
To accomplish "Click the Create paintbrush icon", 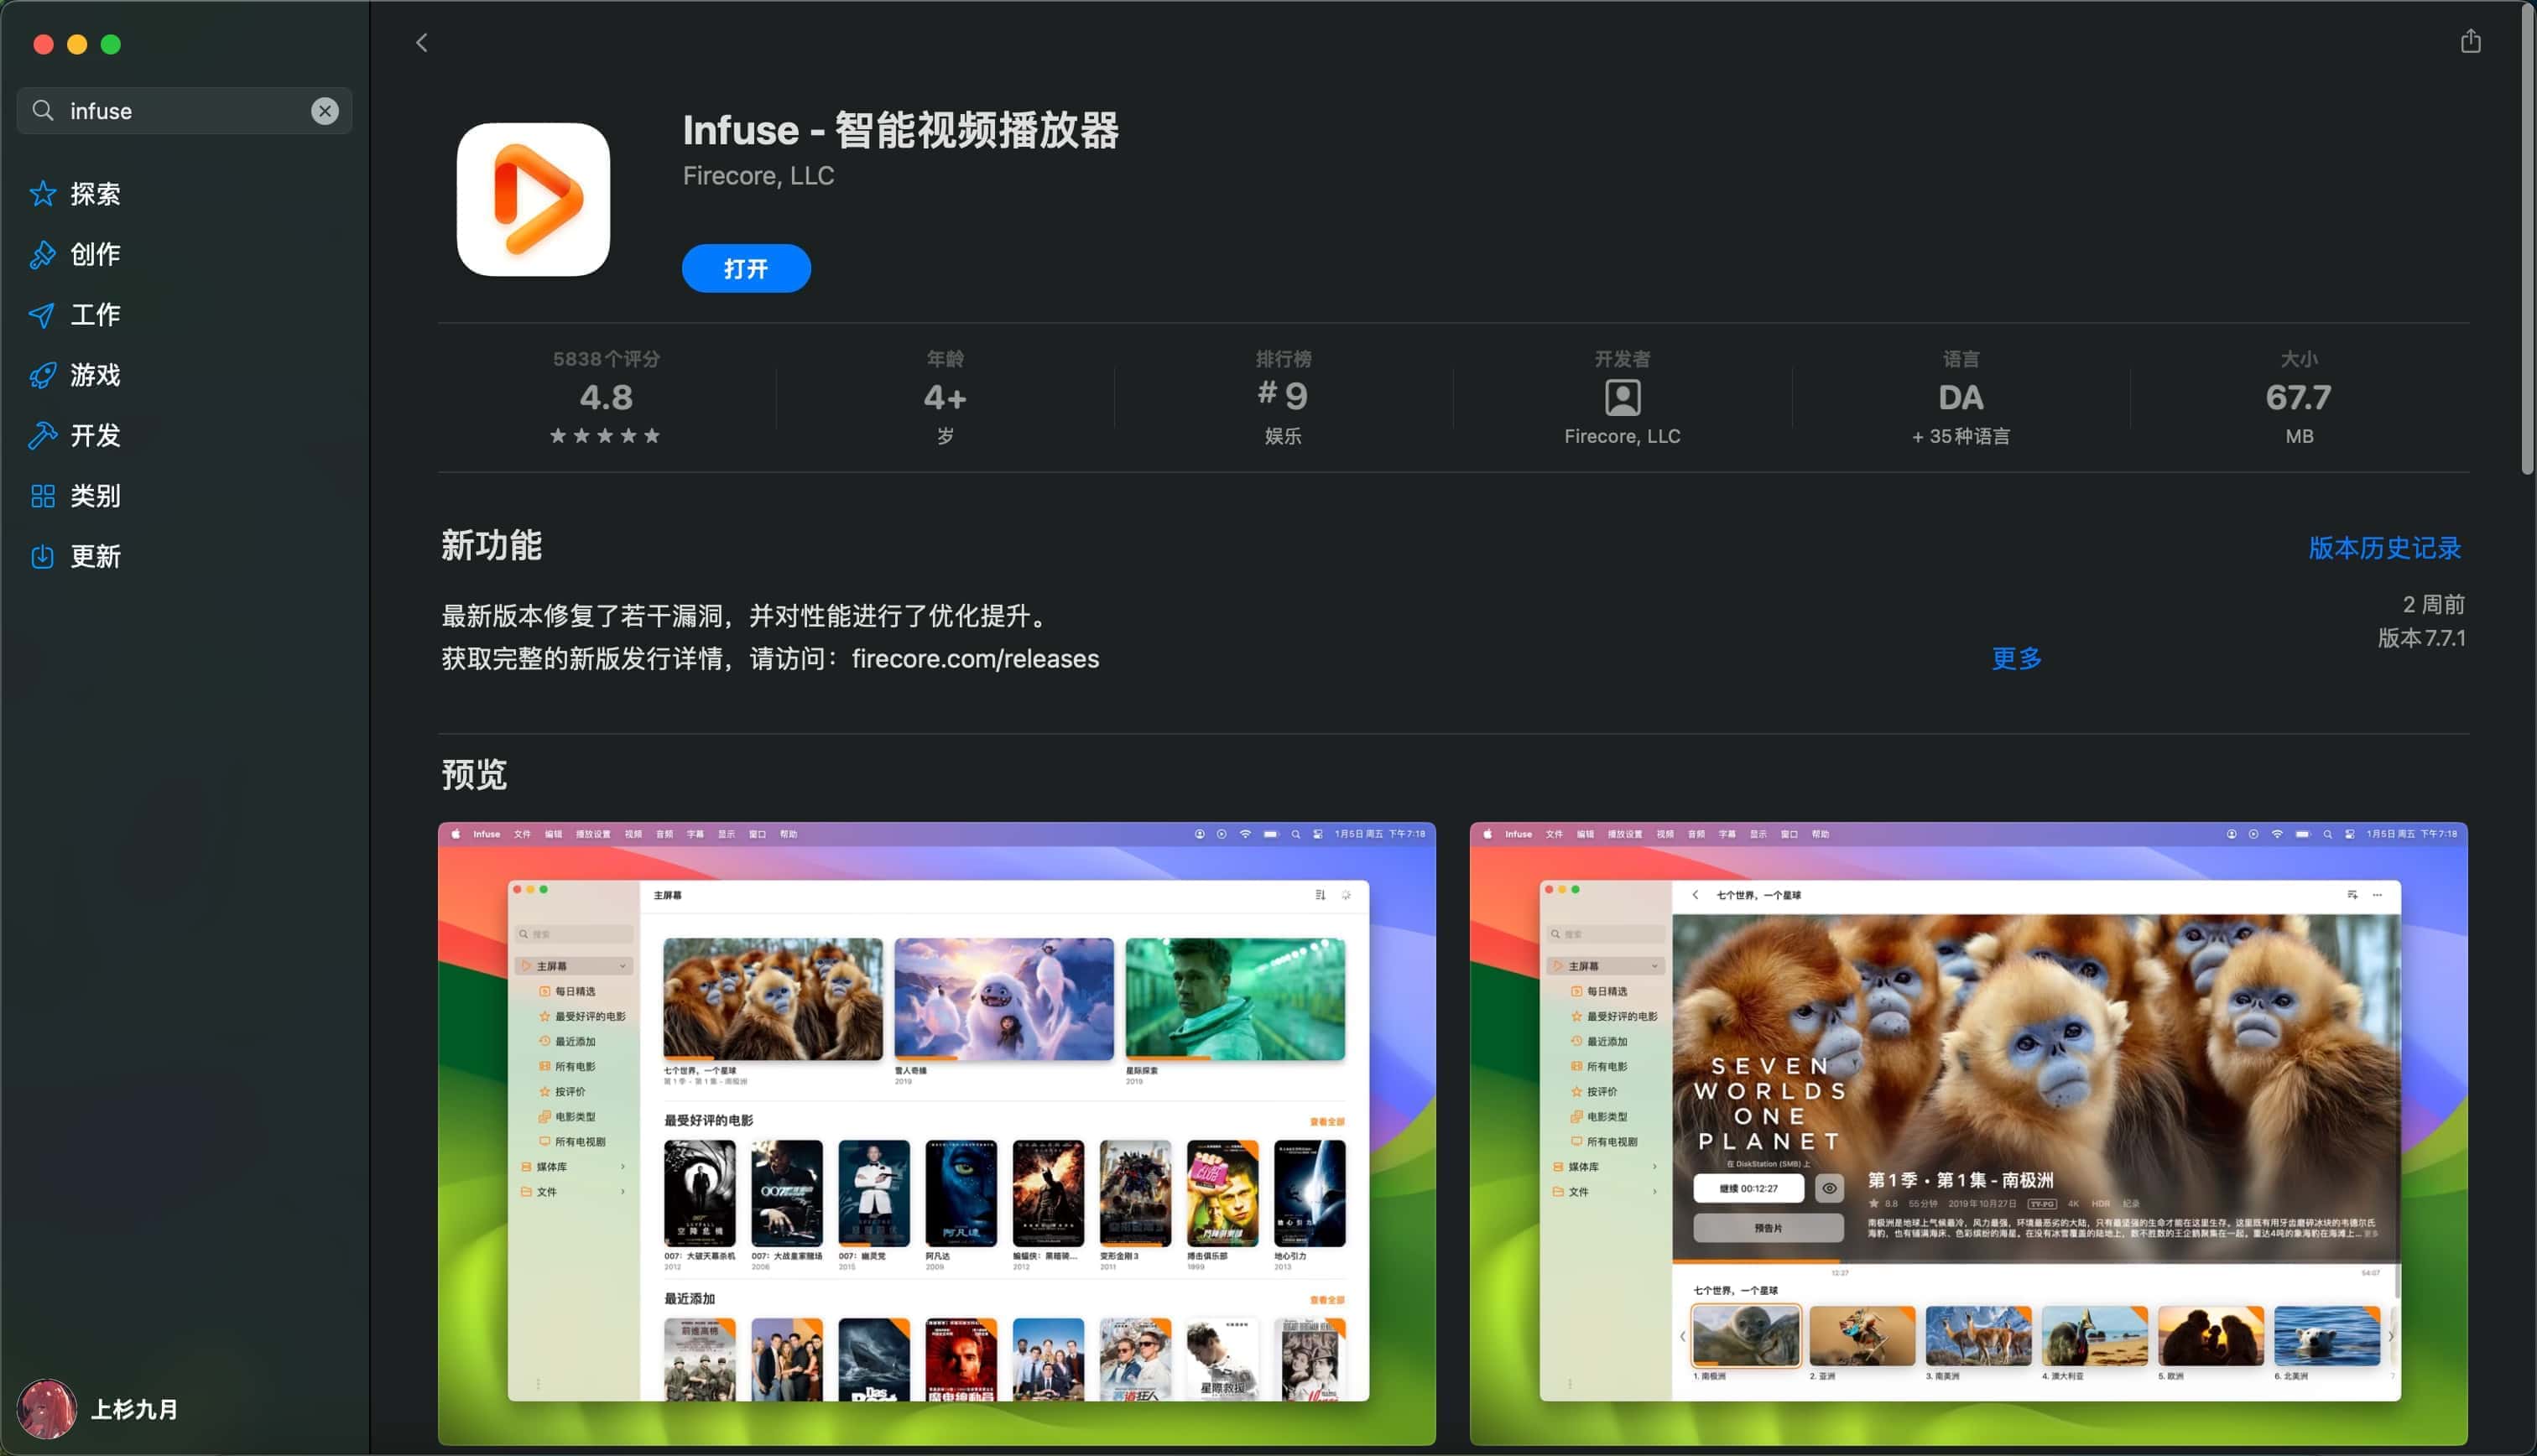I will 42,254.
